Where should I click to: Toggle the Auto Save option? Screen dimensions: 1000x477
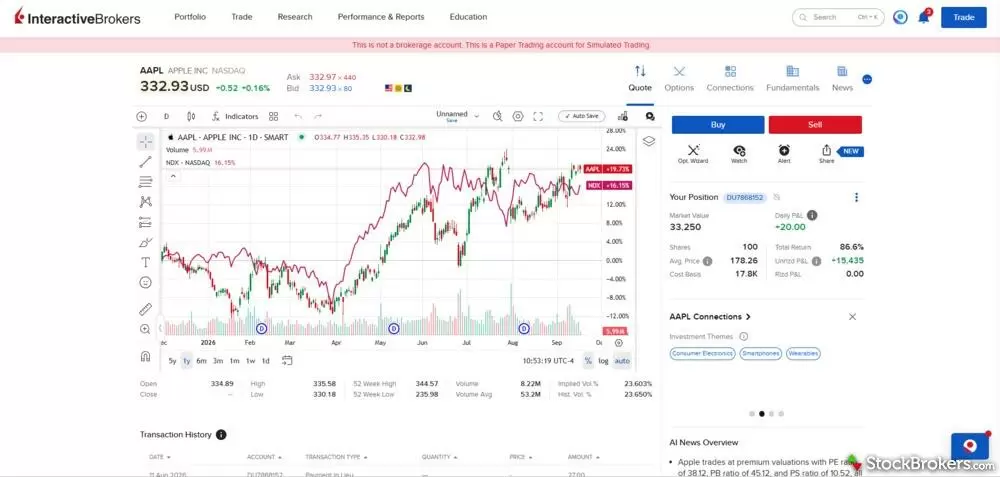[x=582, y=116]
